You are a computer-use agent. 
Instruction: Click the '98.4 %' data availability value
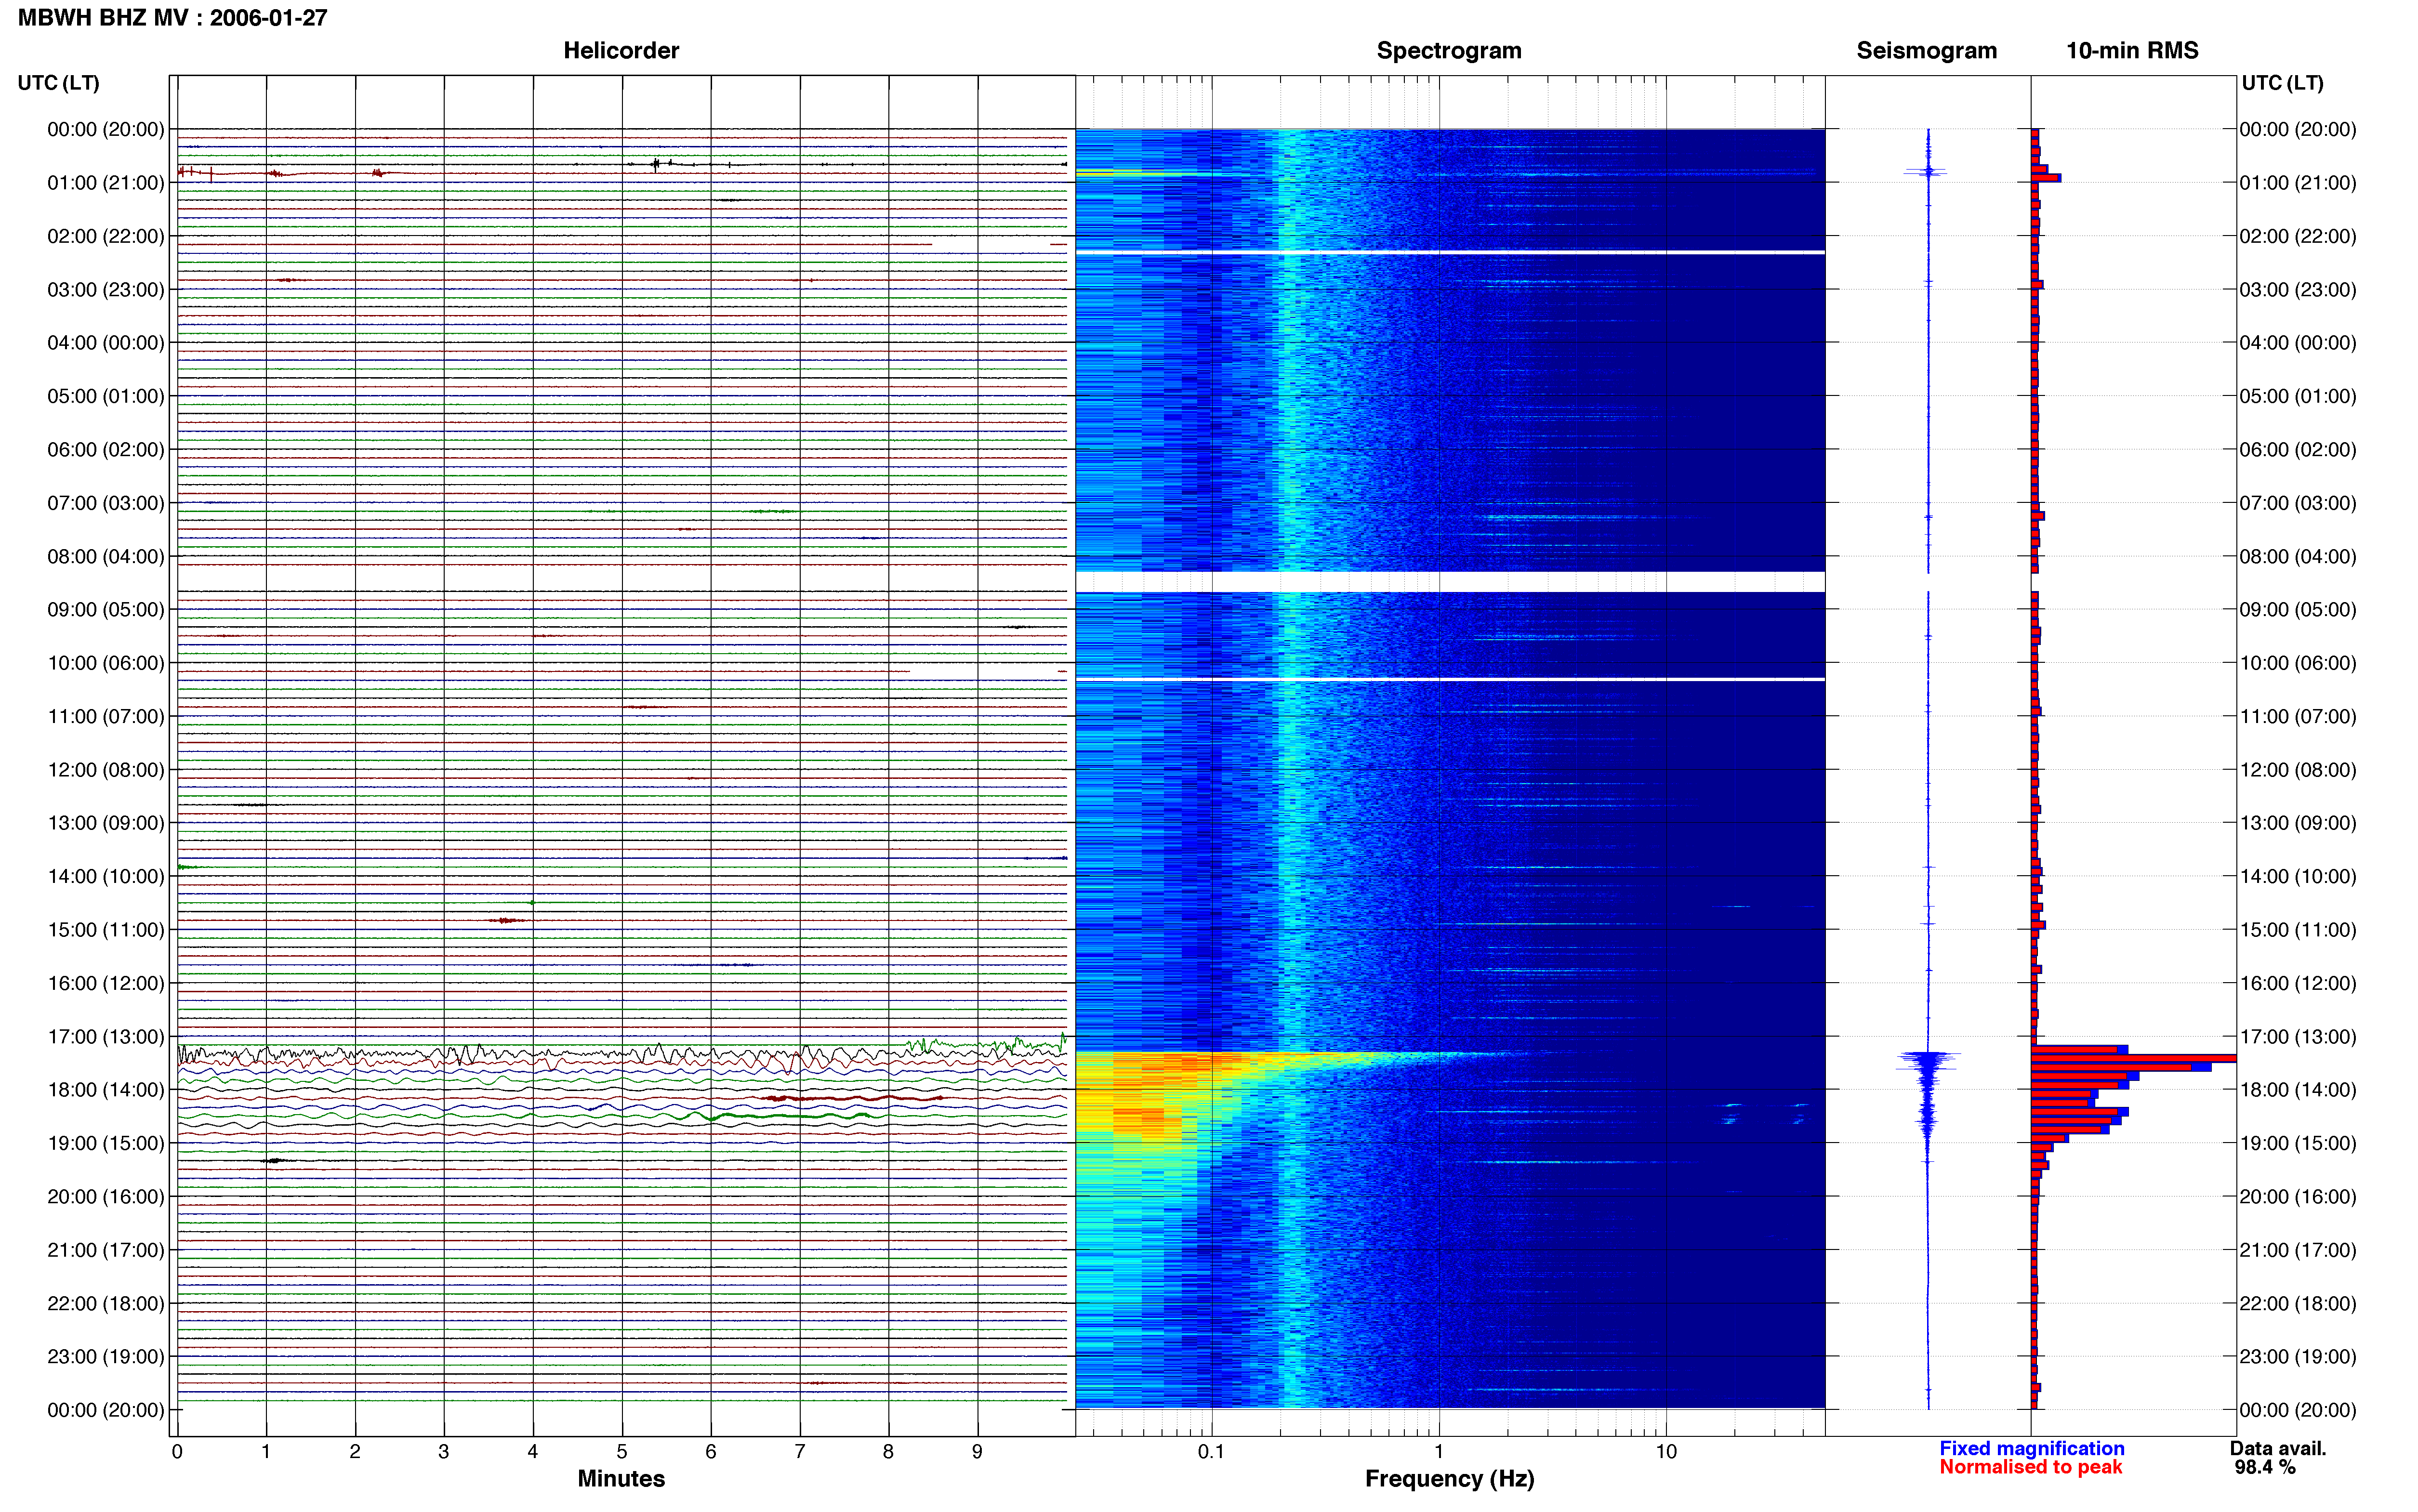tap(2265, 1467)
